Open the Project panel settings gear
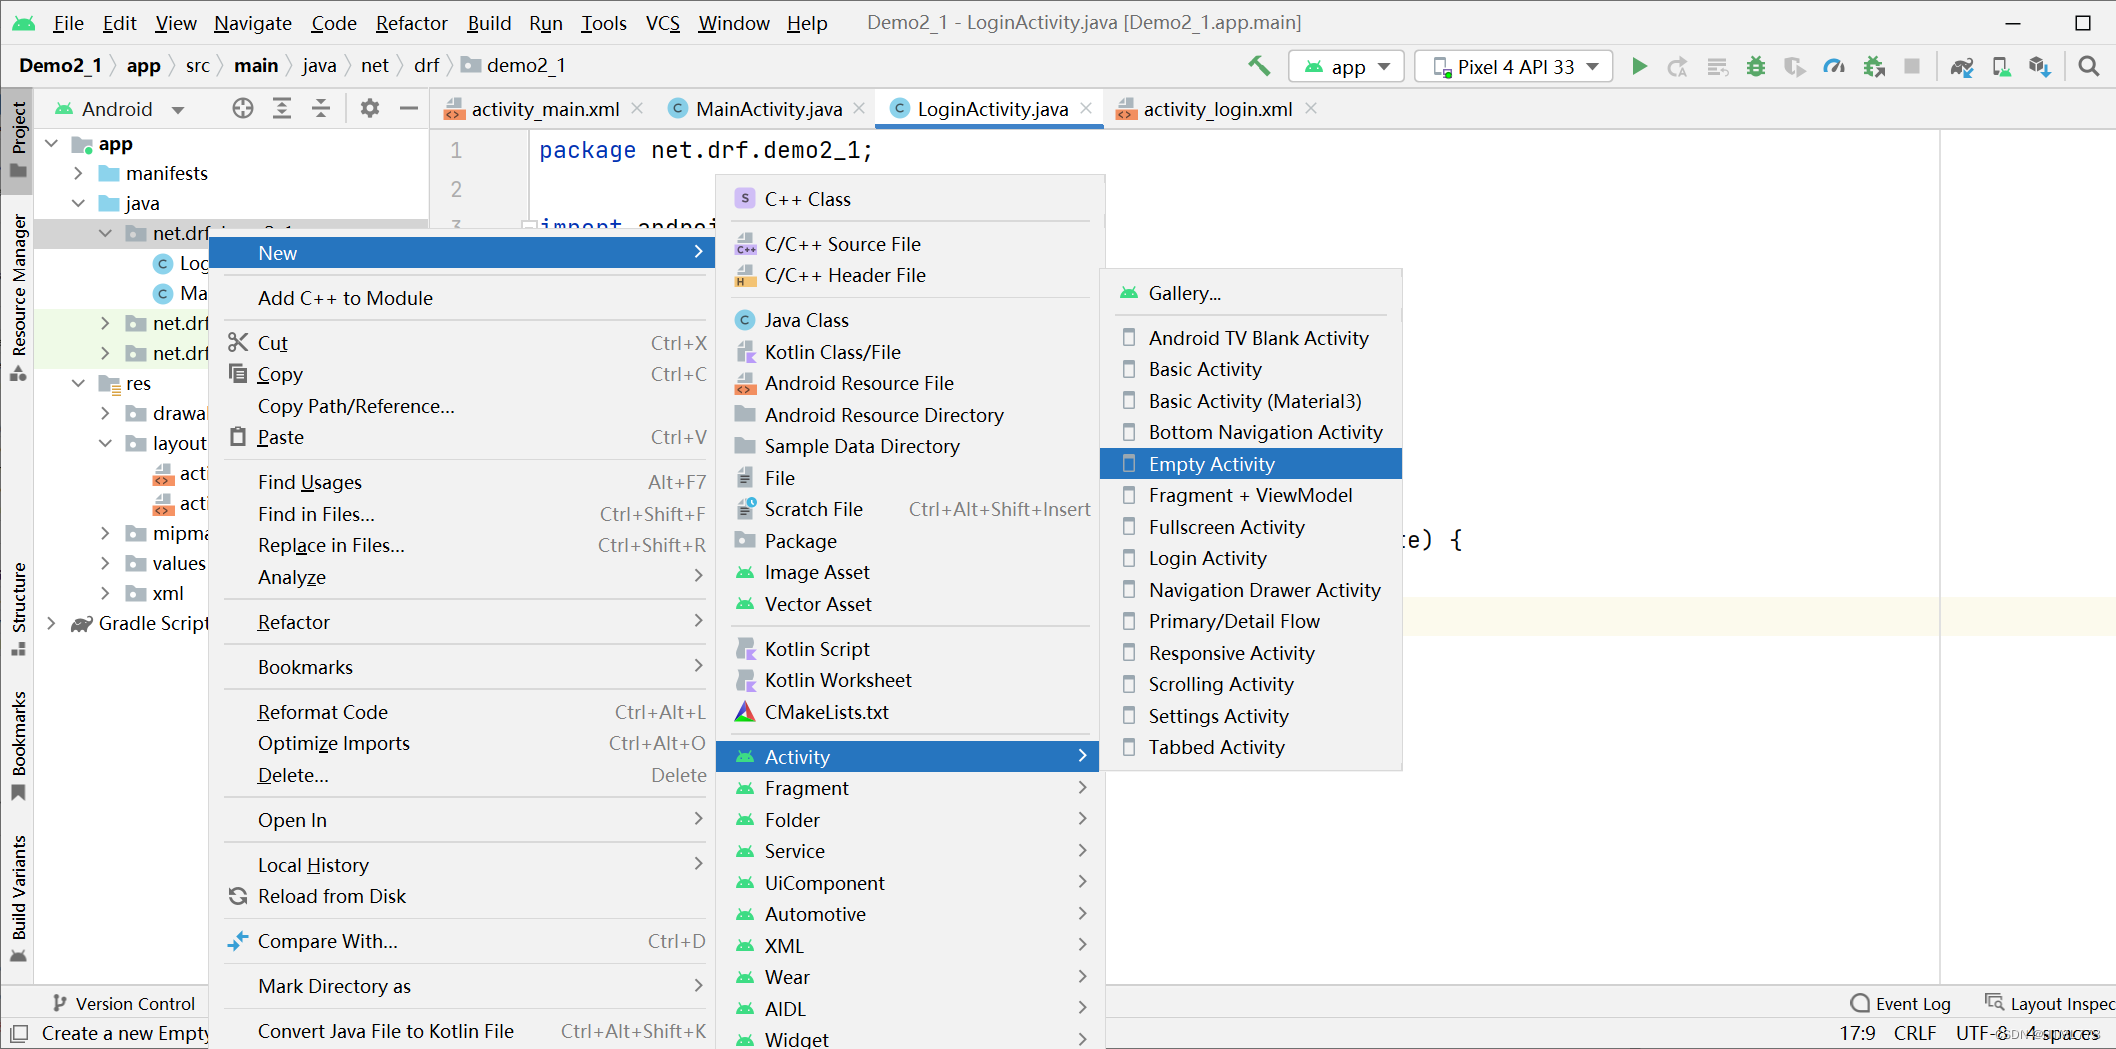The height and width of the screenshot is (1049, 2116). pyautogui.click(x=370, y=108)
